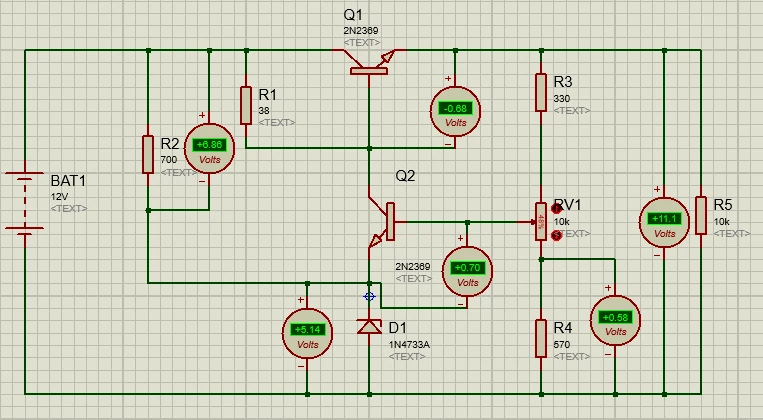
Task: Select the Q2 transistor symbol
Action: pyautogui.click(x=382, y=222)
